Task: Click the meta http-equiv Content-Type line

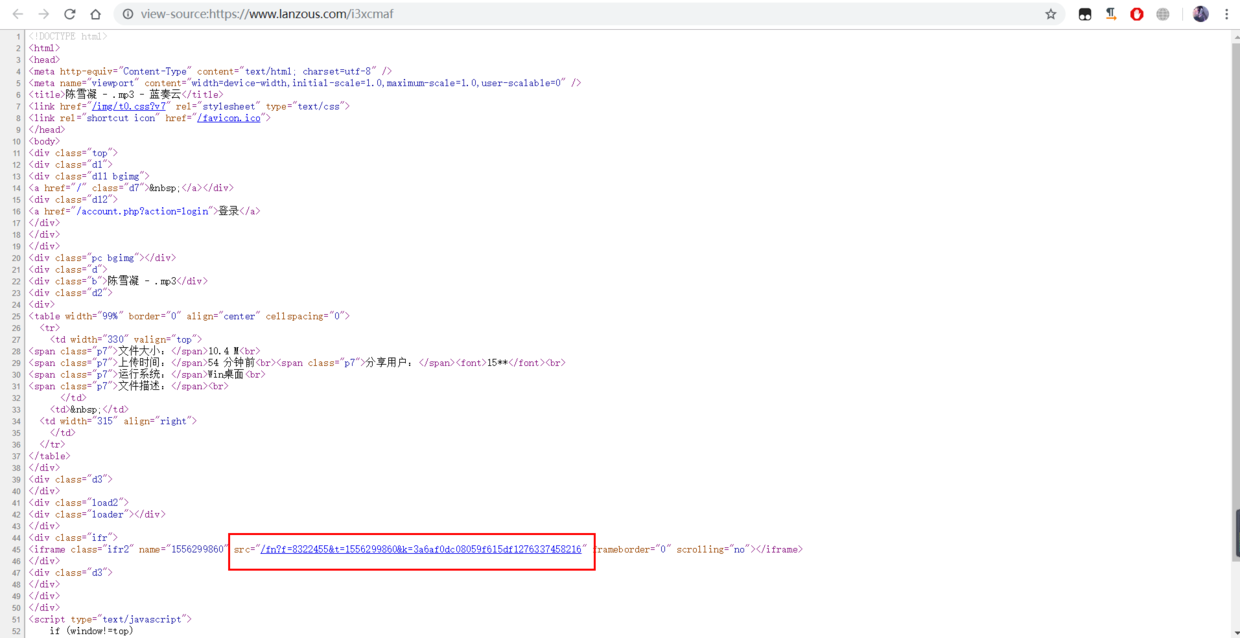Action: (211, 71)
